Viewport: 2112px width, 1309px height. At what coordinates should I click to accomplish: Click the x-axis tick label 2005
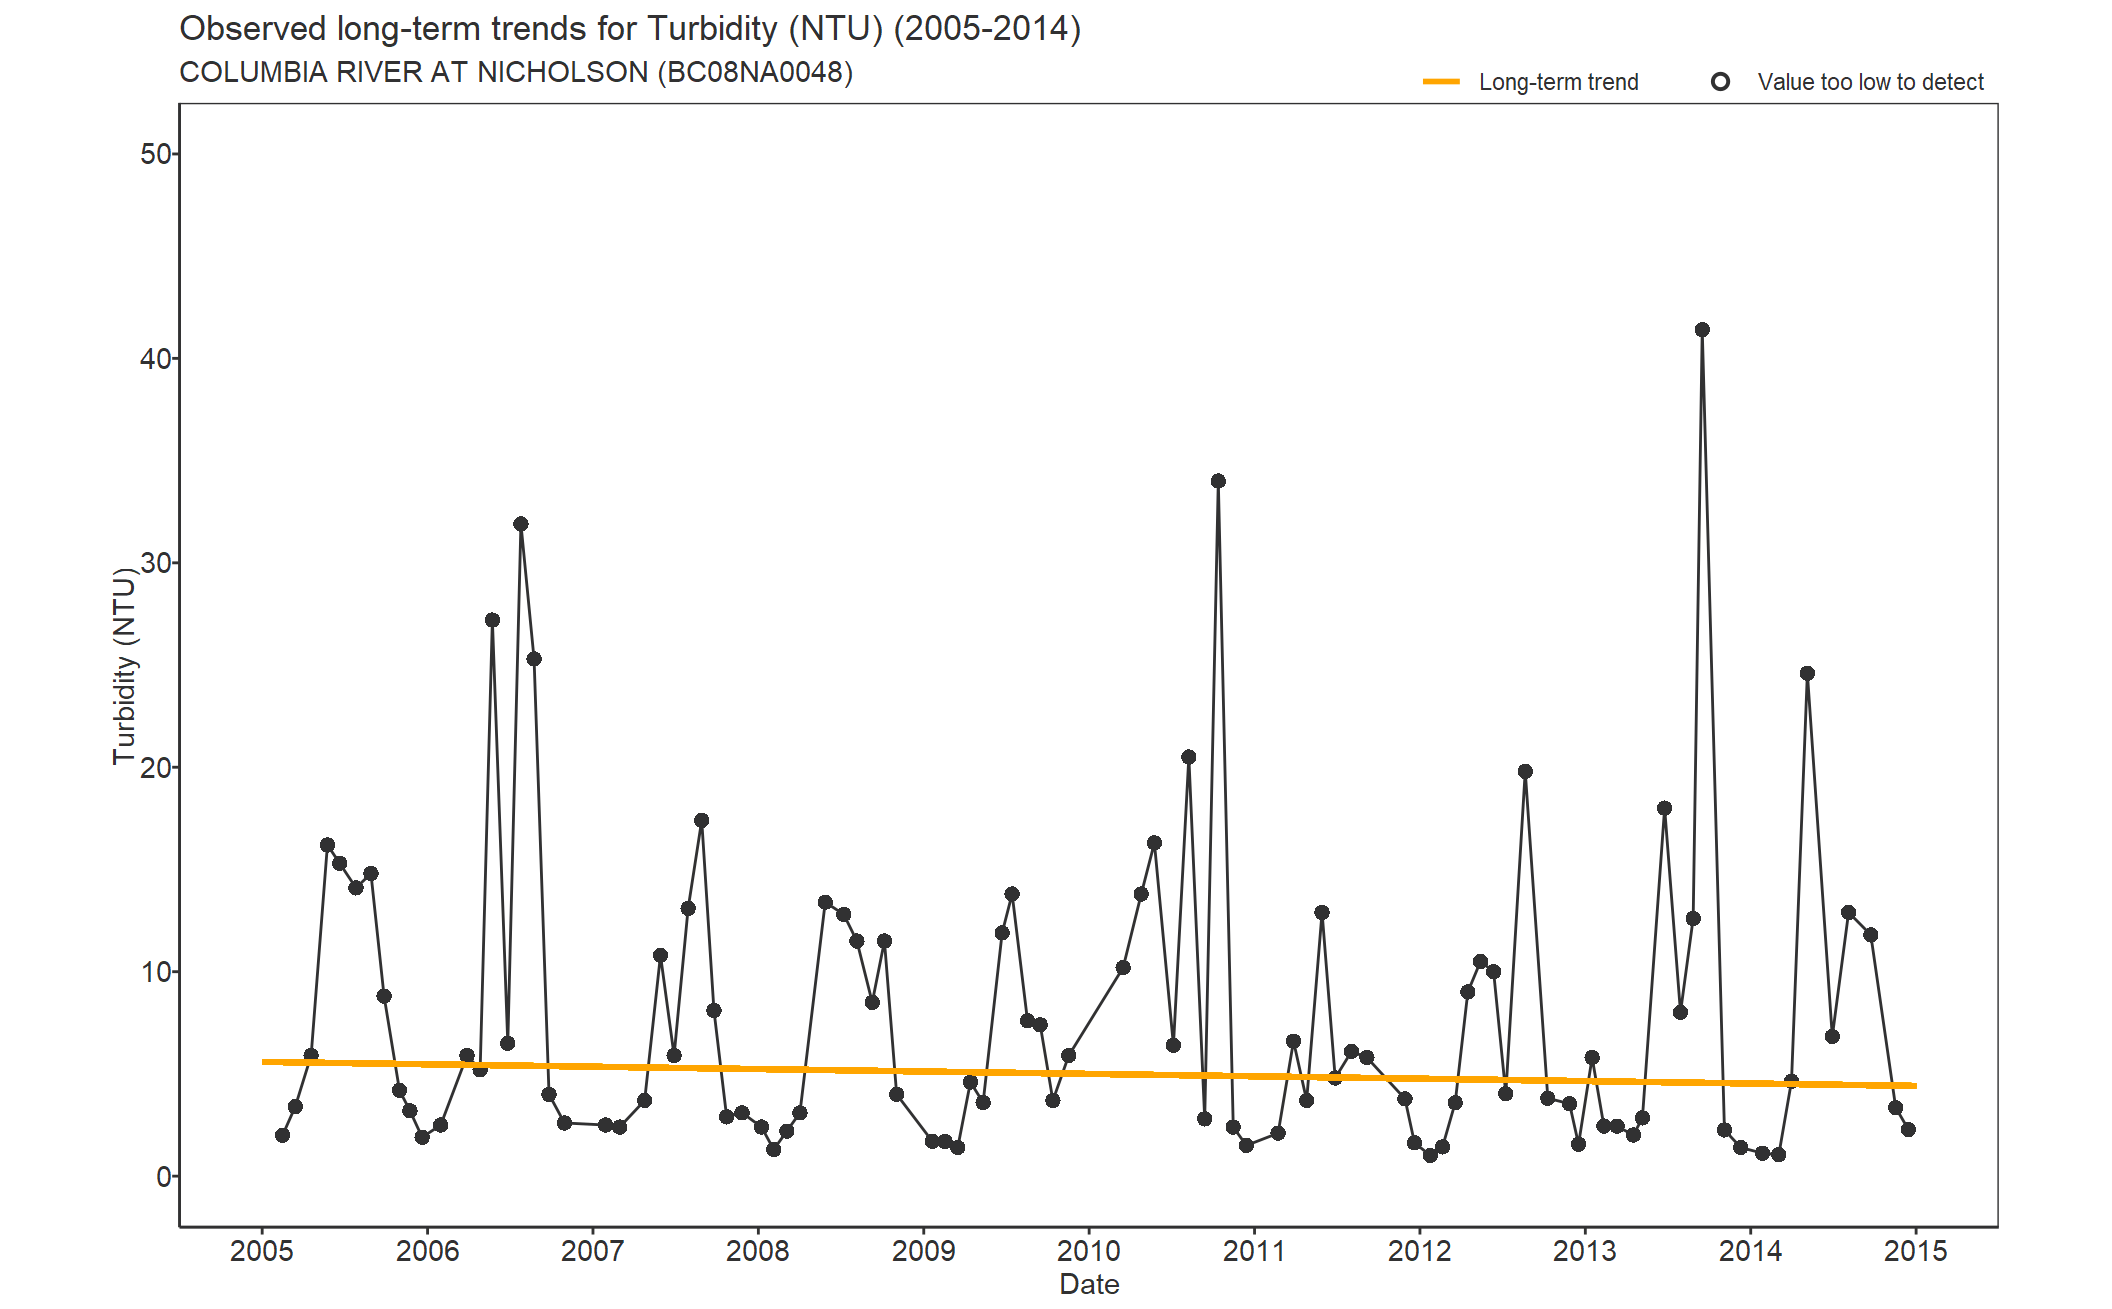[x=262, y=1251]
